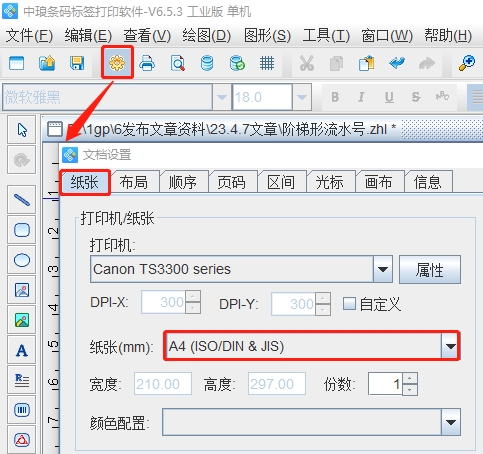
Task: Switch to the 布局 tab
Action: point(134,182)
